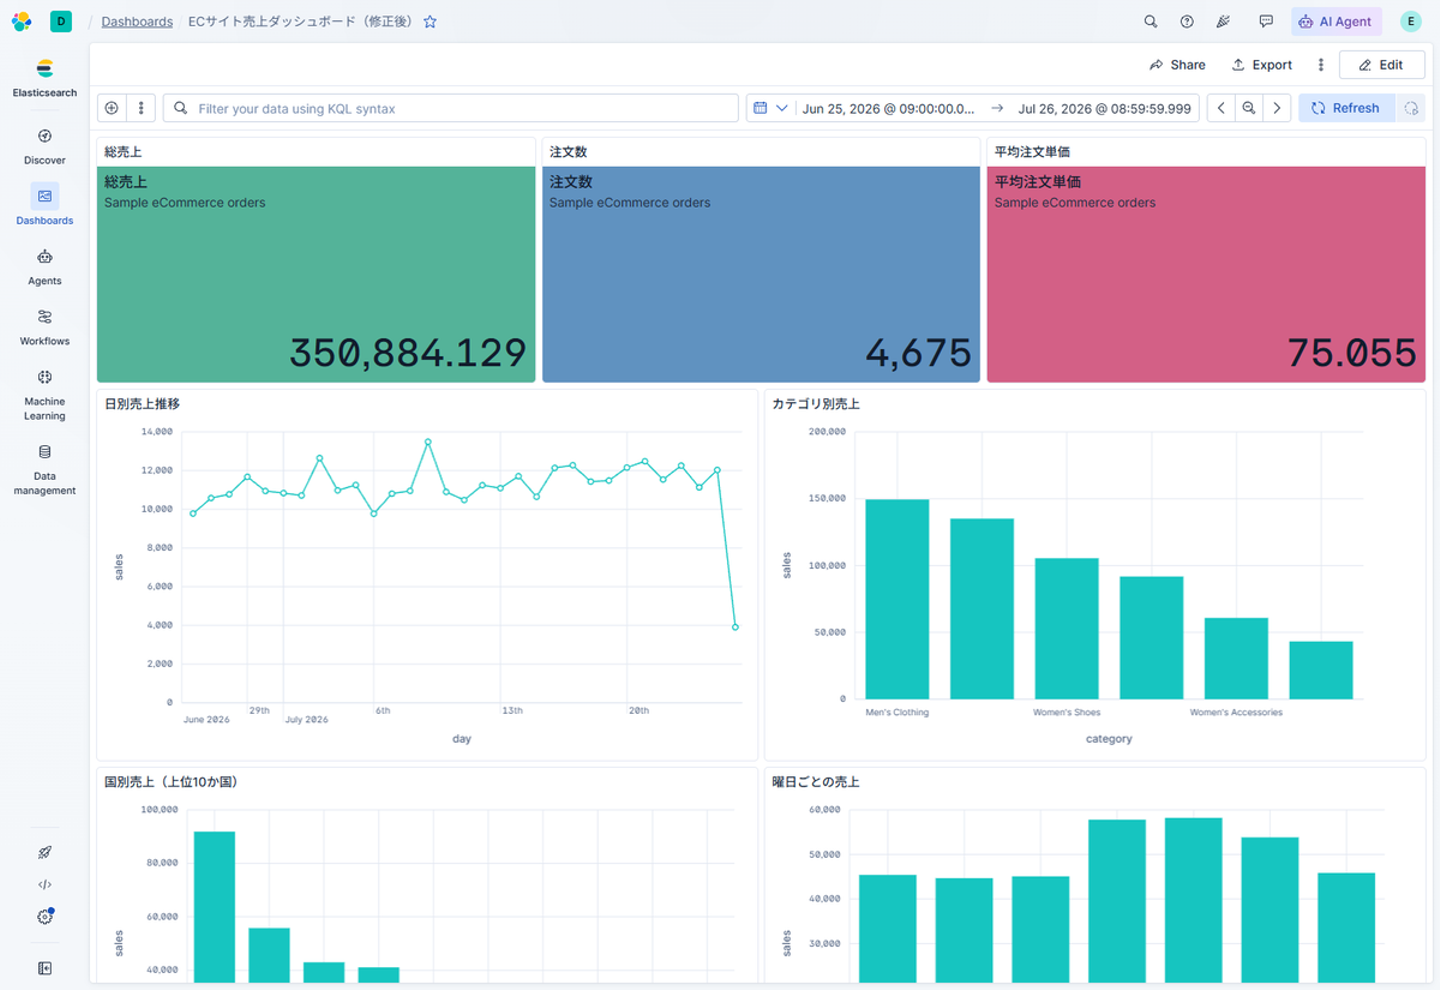The height and width of the screenshot is (990, 1440).
Task: Open Workflows from the sidebar
Action: 45,327
